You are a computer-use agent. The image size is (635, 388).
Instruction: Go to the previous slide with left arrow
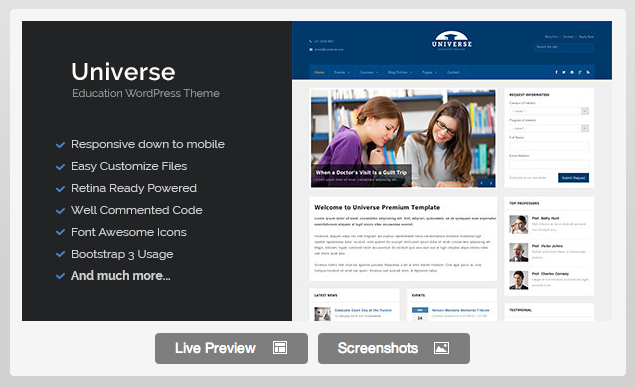pos(482,183)
